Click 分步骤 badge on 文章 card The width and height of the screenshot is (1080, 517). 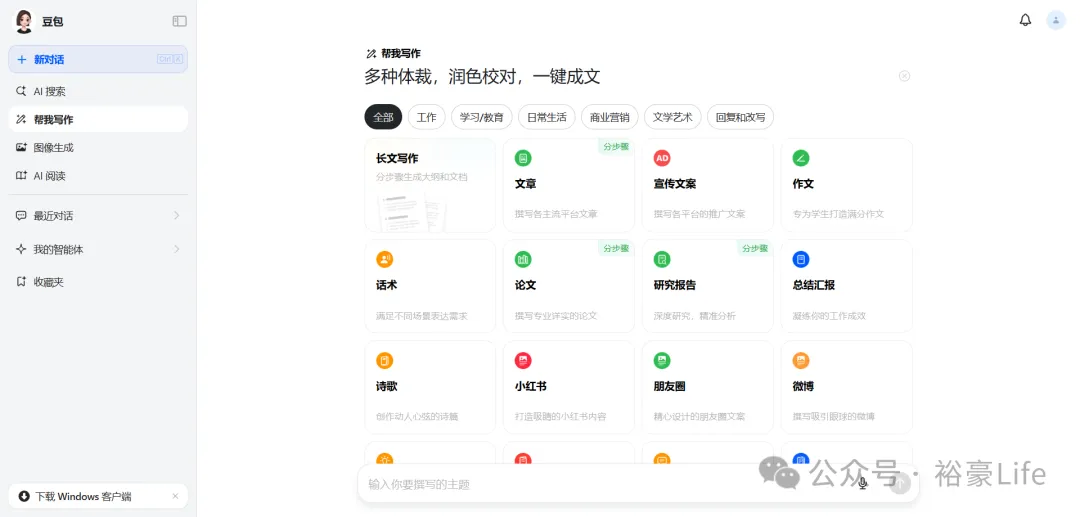(616, 147)
